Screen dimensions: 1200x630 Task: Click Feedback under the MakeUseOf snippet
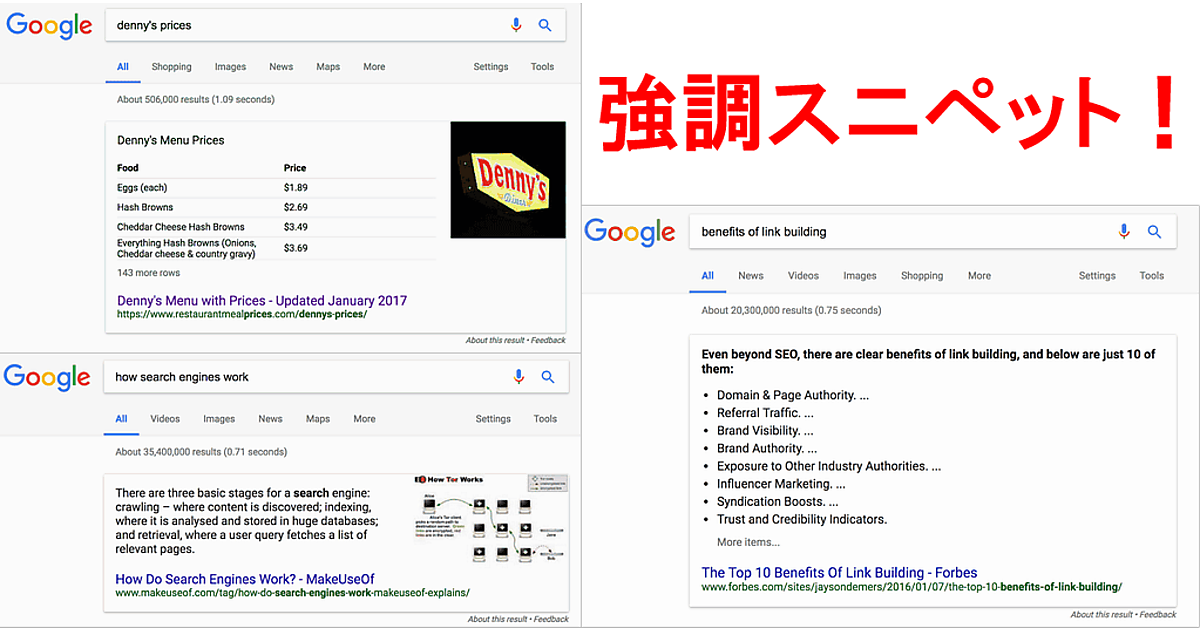tap(551, 619)
